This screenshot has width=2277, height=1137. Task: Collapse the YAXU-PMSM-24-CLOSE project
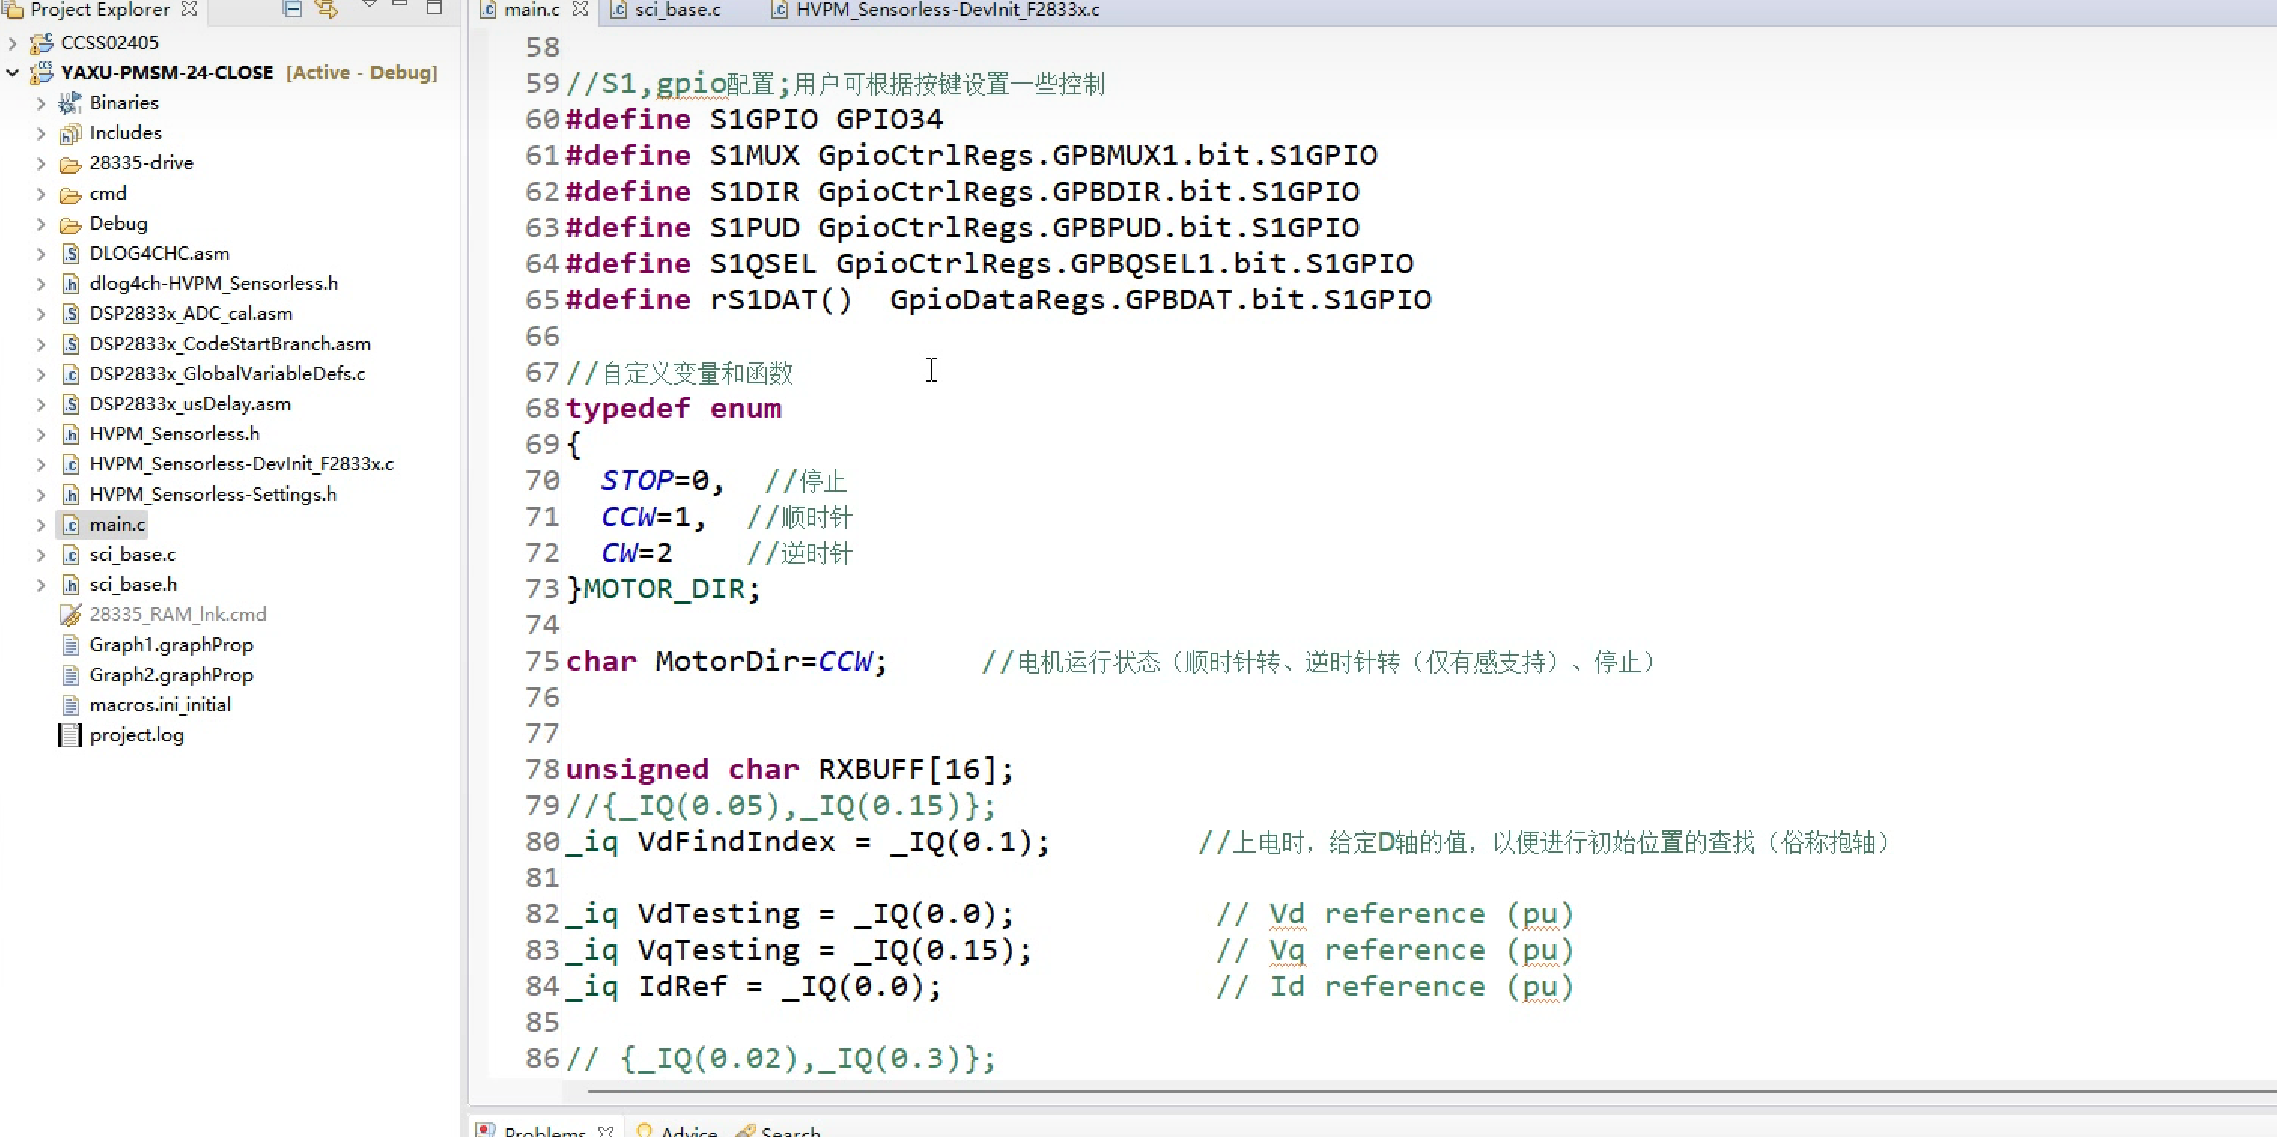click(x=13, y=73)
